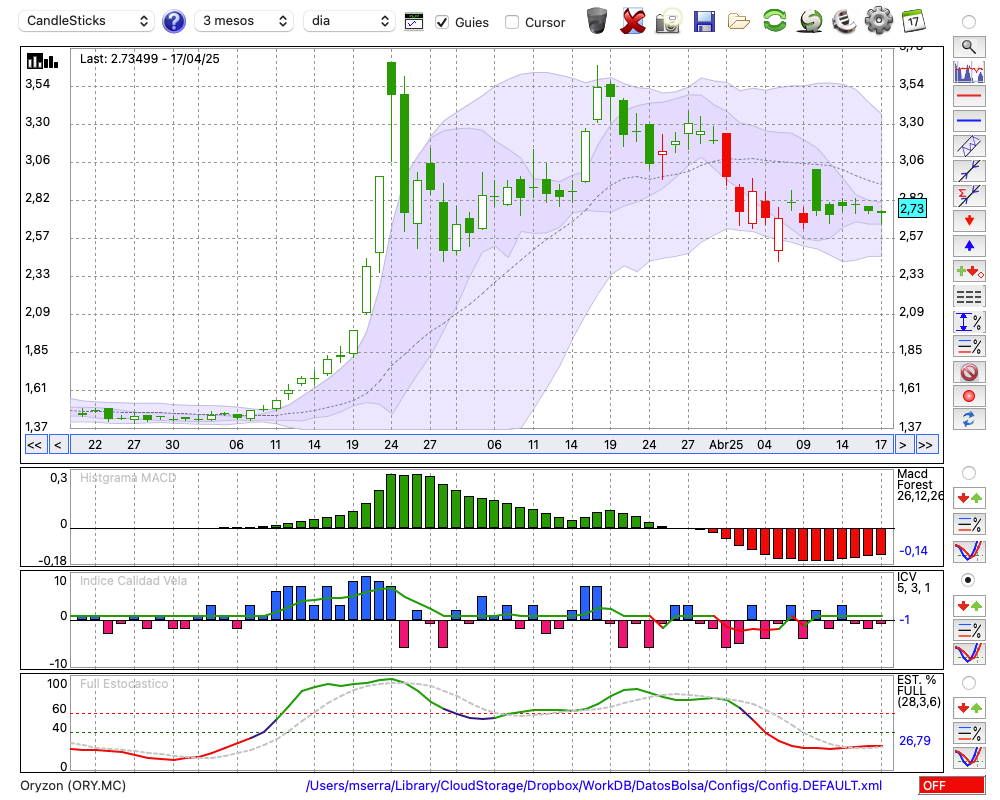Image resolution: width=1000 pixels, height=800 pixels.
Task: Click the trash can icon
Action: click(x=597, y=21)
